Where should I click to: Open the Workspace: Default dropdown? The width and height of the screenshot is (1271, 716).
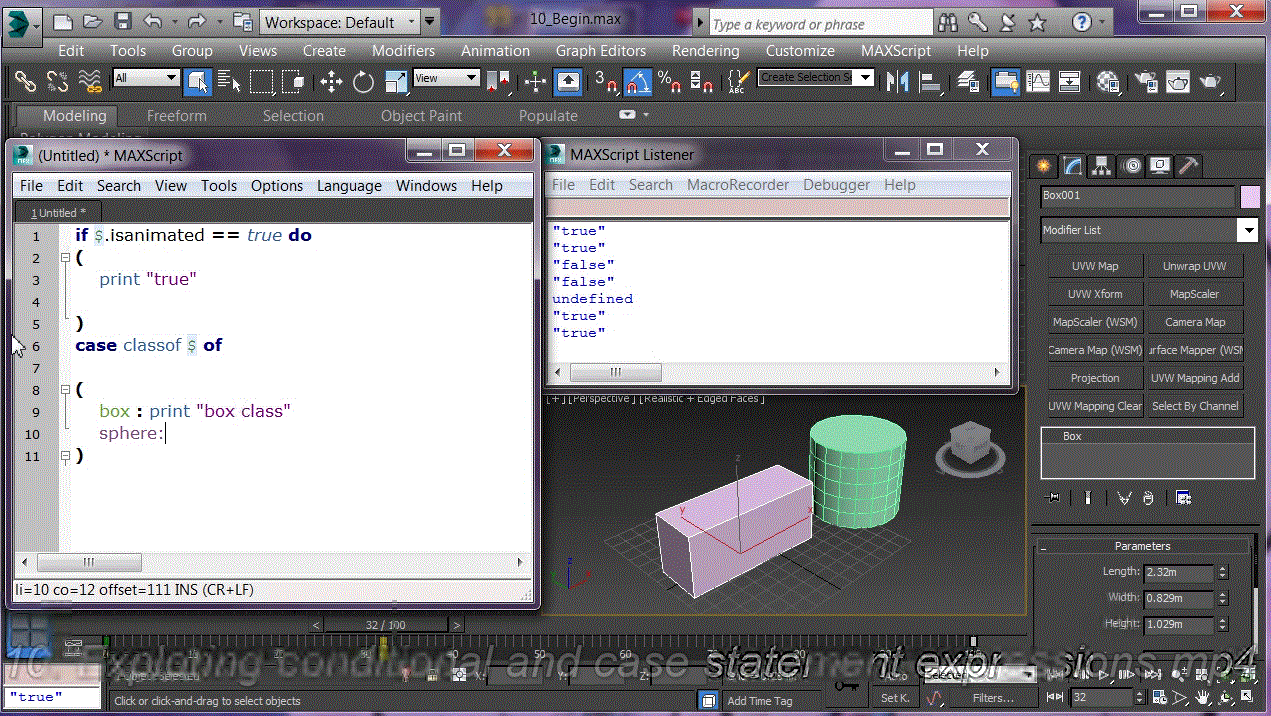pyautogui.click(x=341, y=22)
